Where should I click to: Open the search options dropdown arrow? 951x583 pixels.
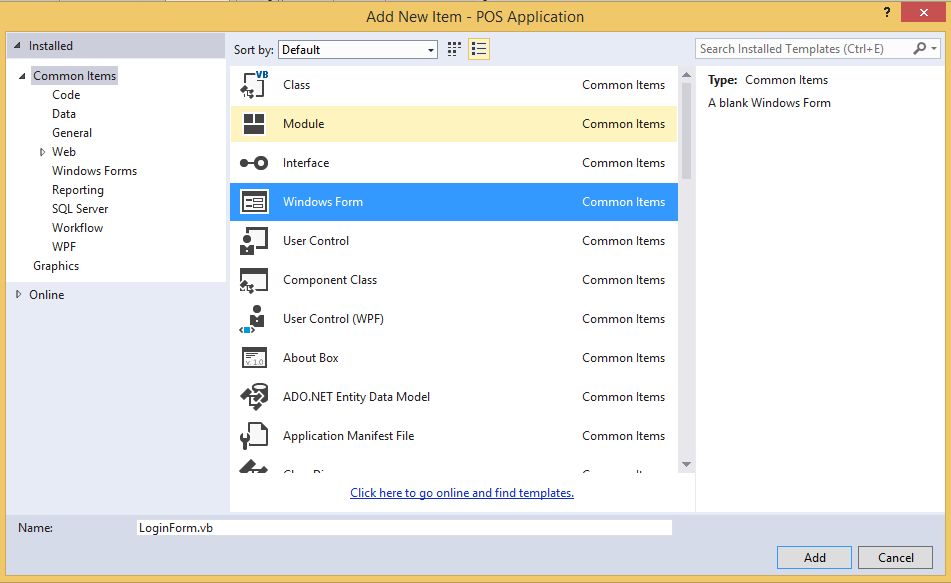934,49
